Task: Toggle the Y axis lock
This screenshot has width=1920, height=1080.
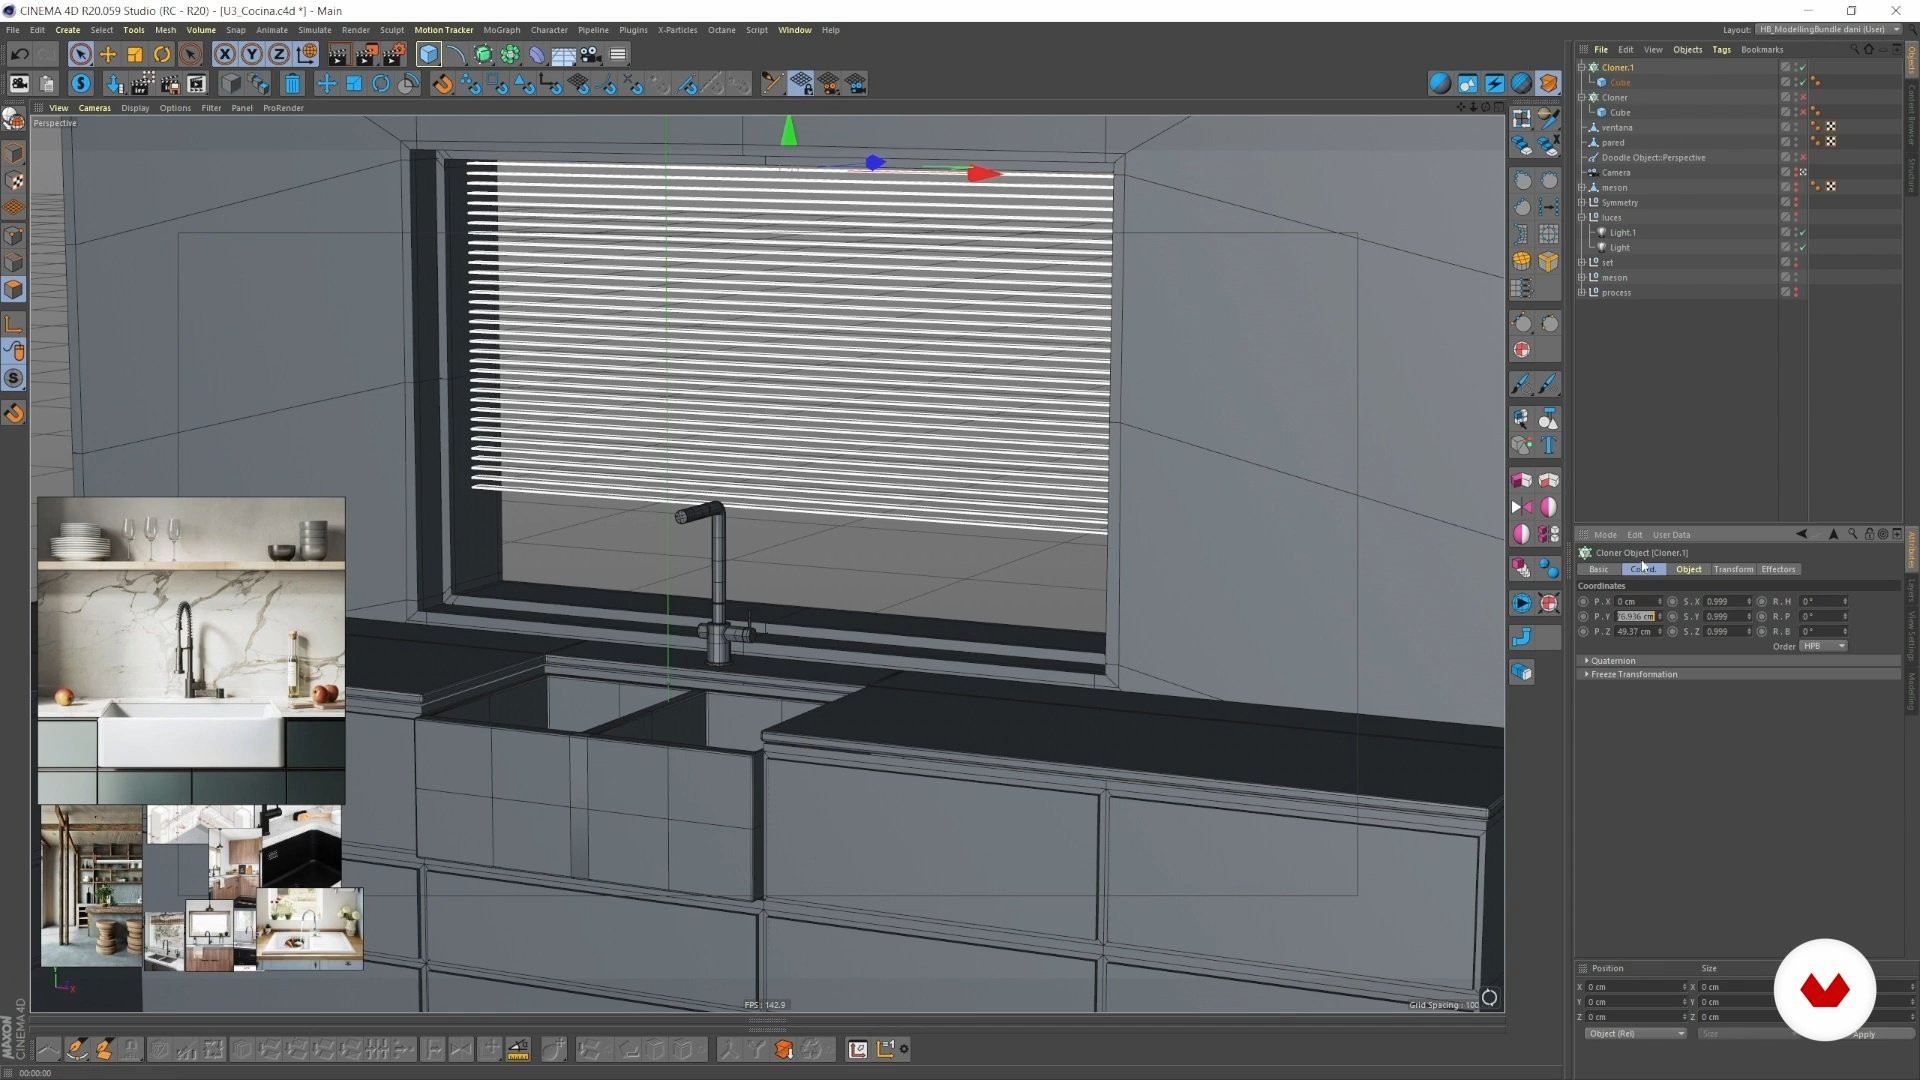Action: pyautogui.click(x=252, y=54)
